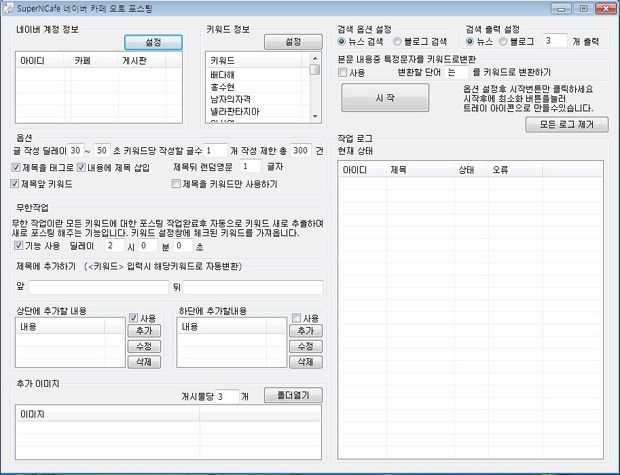Viewport: 620px width, 475px height.
Task: Enable 사용 checkbox for bottom content
Action: (296, 318)
